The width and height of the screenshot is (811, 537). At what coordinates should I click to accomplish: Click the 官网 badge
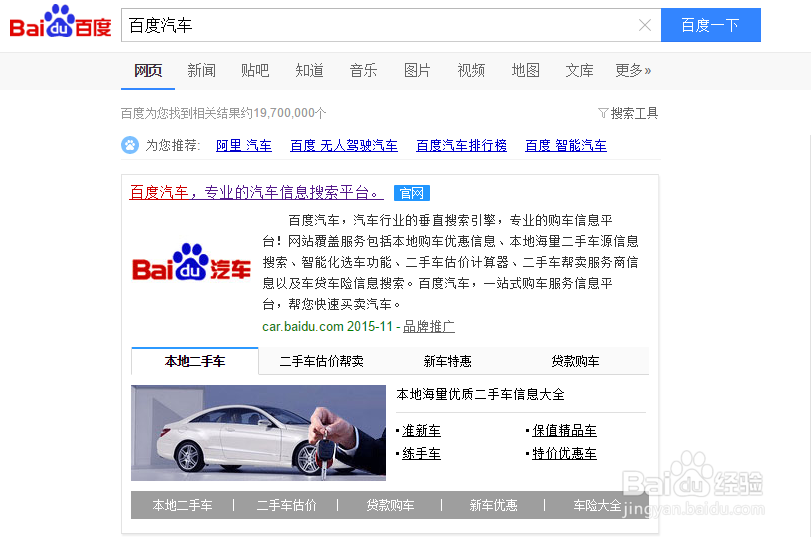click(x=412, y=193)
